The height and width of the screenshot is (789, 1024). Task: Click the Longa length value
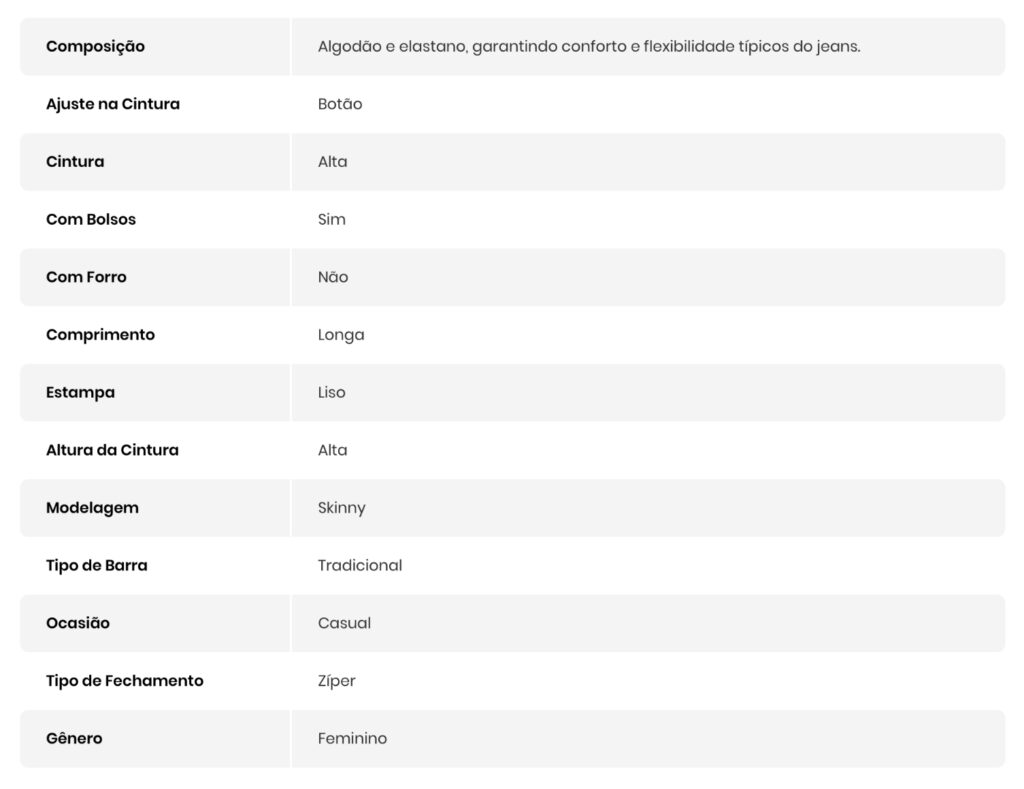[341, 335]
